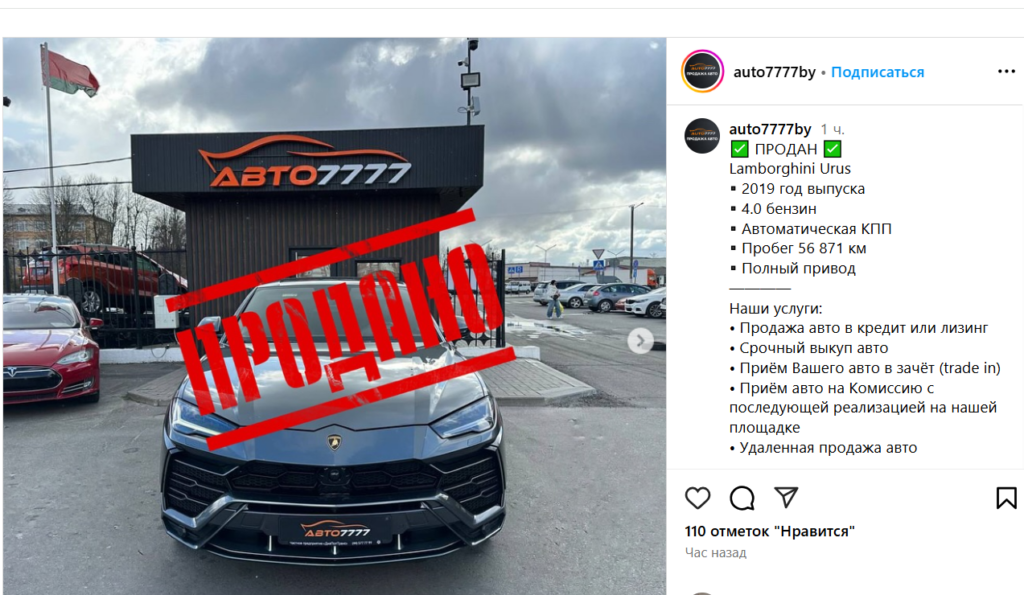Click the Lamborghini photo image

(x=334, y=316)
